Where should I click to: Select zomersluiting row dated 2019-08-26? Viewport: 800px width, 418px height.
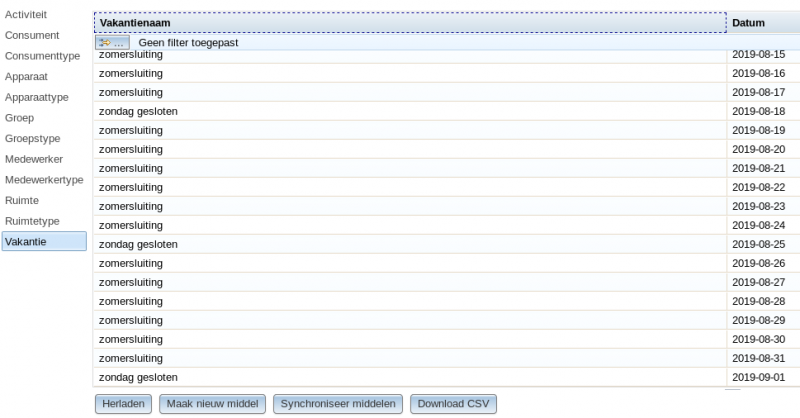[446, 263]
